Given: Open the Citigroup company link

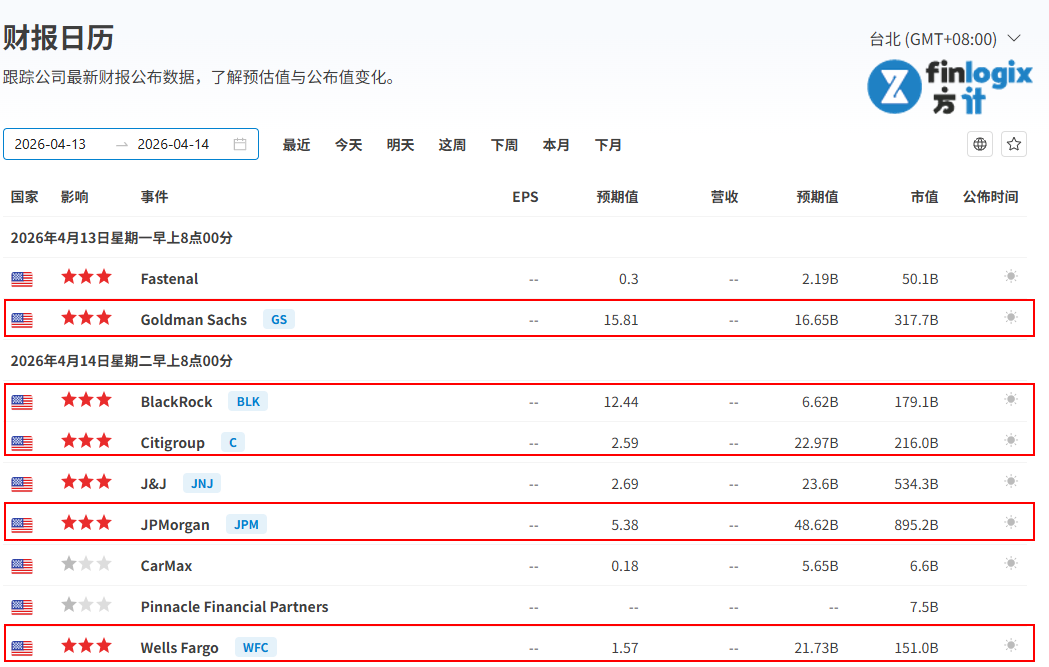Looking at the screenshot, I should pos(172,443).
